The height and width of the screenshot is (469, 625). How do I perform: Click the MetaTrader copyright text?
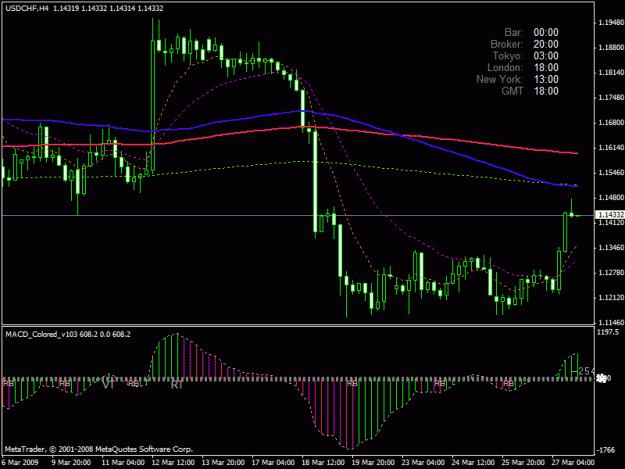[x=99, y=449]
